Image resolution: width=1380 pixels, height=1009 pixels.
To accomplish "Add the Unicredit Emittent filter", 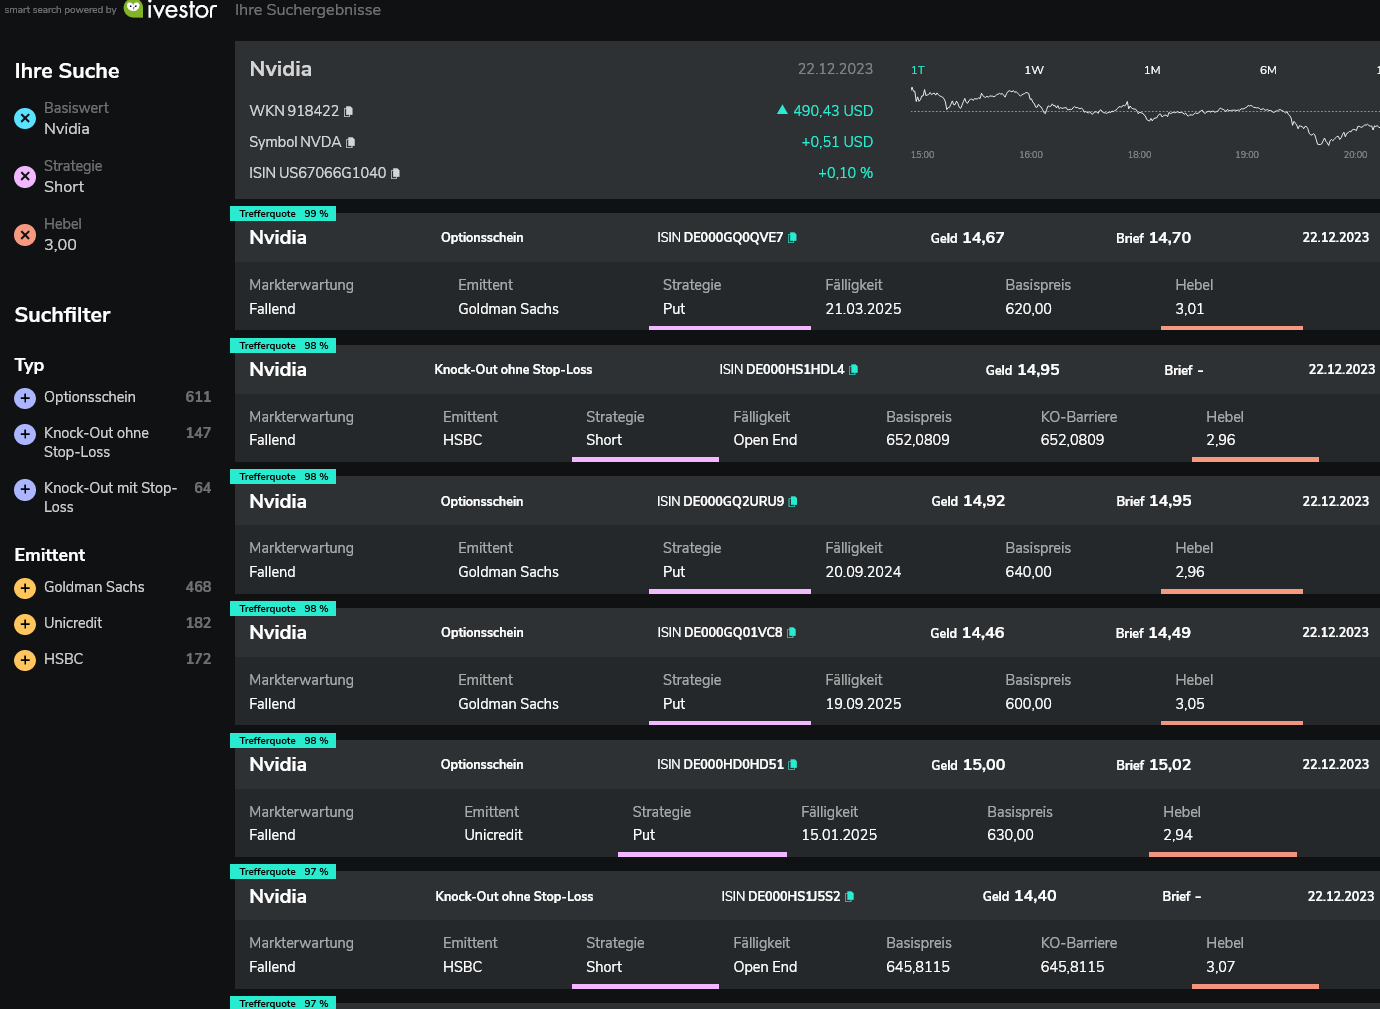I will (x=25, y=624).
